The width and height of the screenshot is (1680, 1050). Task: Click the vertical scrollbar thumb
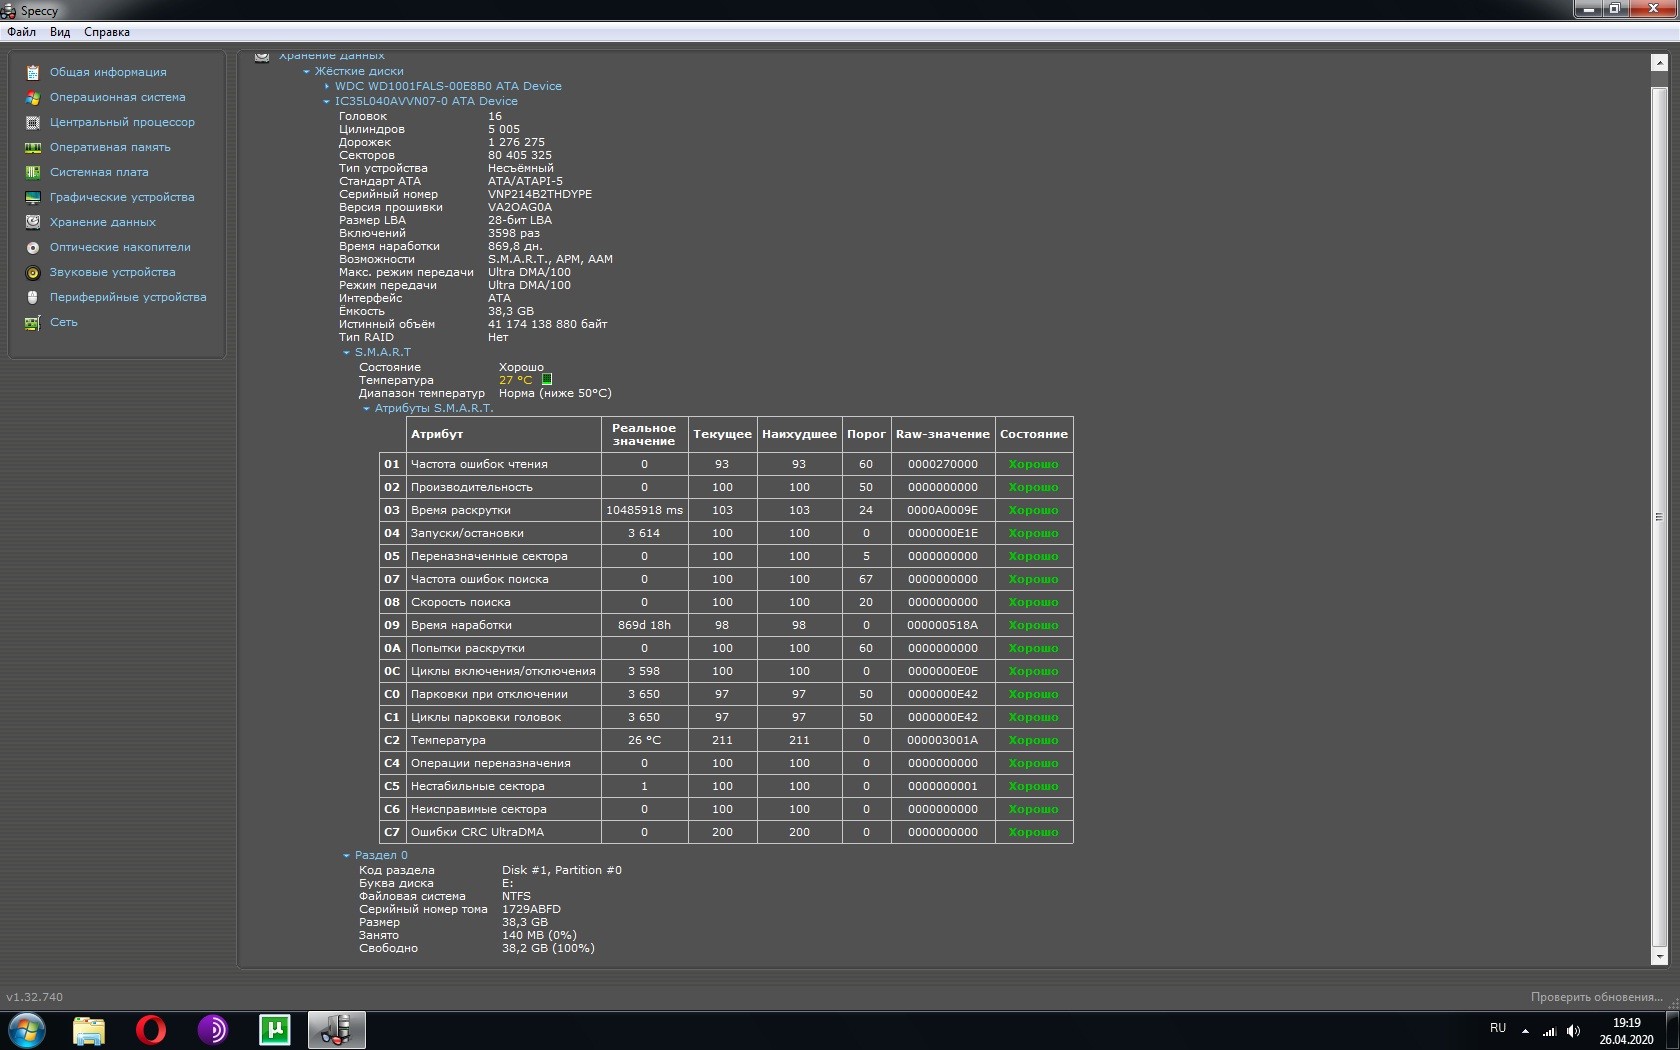pos(1659,517)
